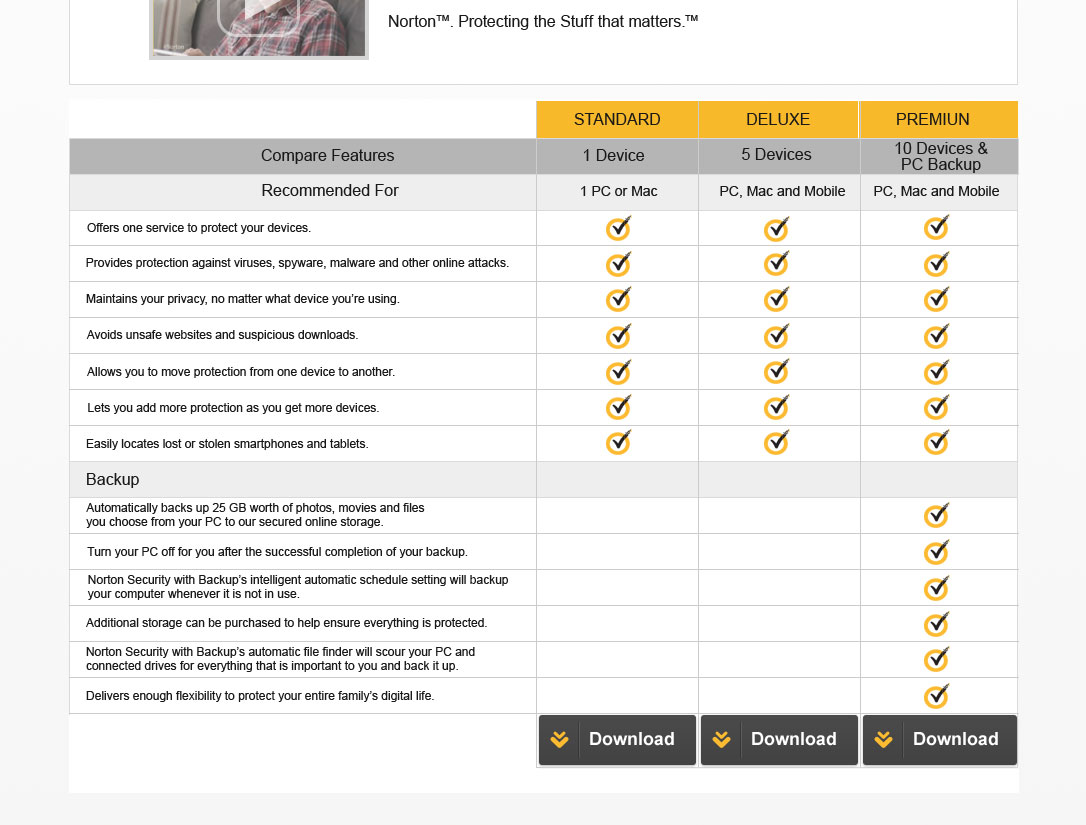Click Premium checkmark for add more protection
The image size is (1086, 825).
pos(936,408)
